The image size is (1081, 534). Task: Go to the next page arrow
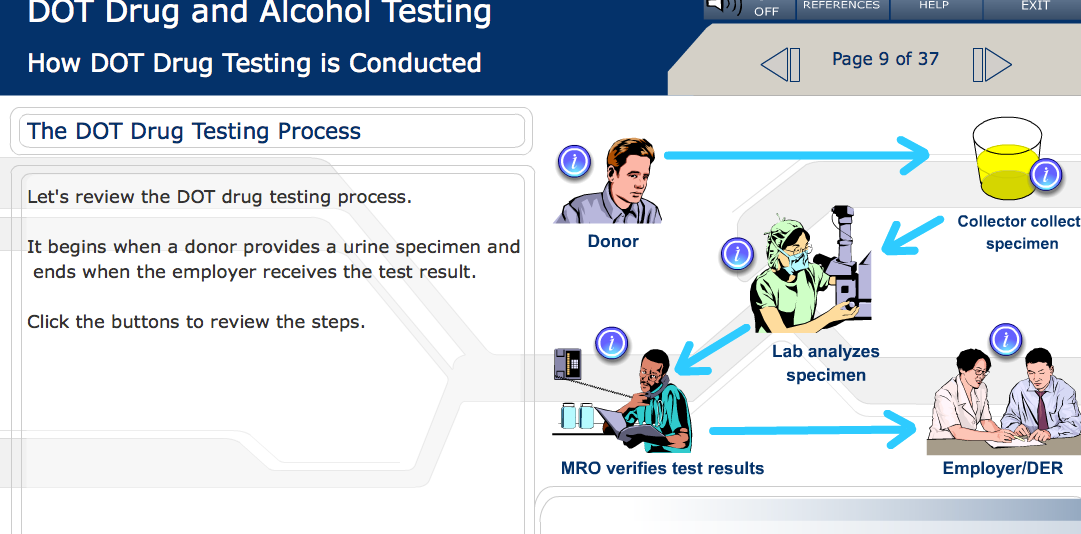click(x=991, y=65)
